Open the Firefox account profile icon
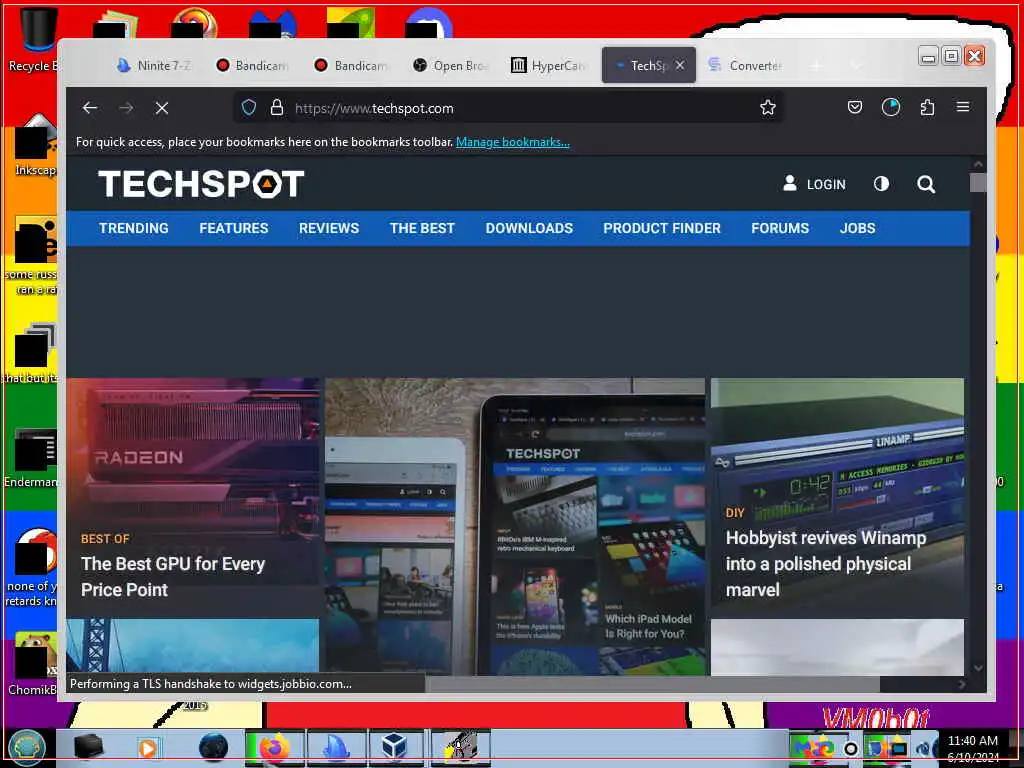1024x768 pixels. tap(891, 107)
